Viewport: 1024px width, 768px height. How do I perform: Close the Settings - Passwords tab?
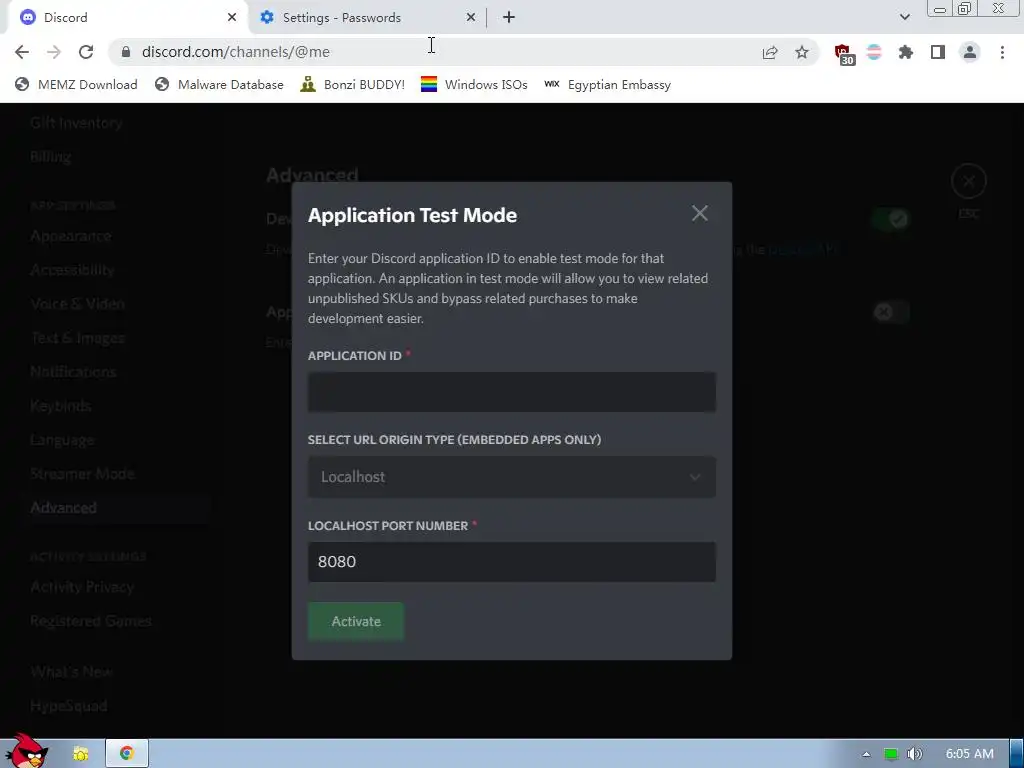(471, 18)
